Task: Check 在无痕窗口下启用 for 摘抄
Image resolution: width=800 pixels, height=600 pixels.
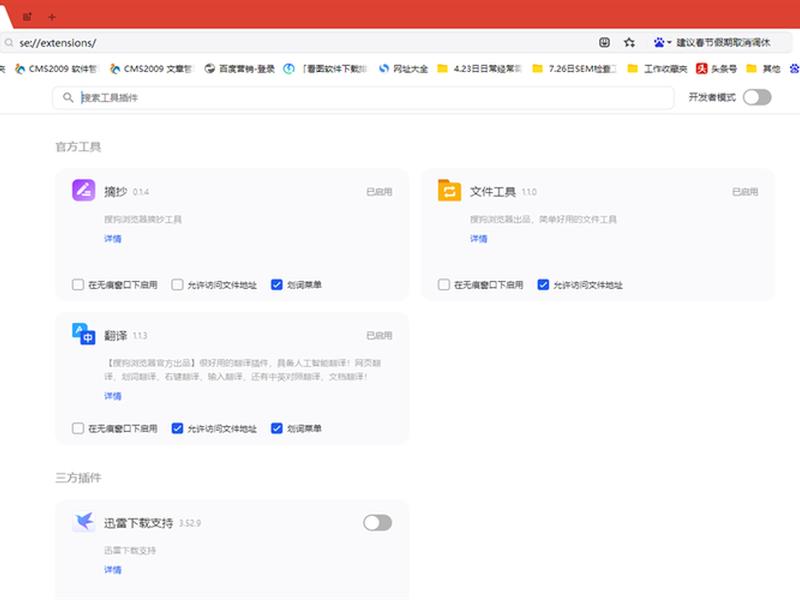Action: point(78,285)
